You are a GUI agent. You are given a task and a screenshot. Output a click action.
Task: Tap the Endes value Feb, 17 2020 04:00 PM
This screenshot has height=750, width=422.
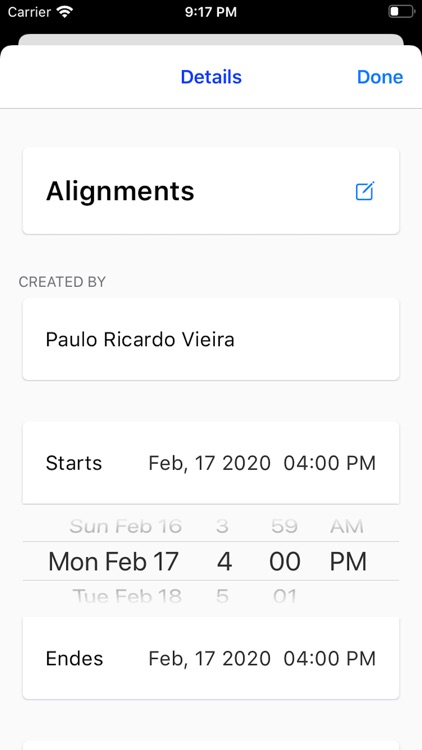pyautogui.click(x=262, y=658)
